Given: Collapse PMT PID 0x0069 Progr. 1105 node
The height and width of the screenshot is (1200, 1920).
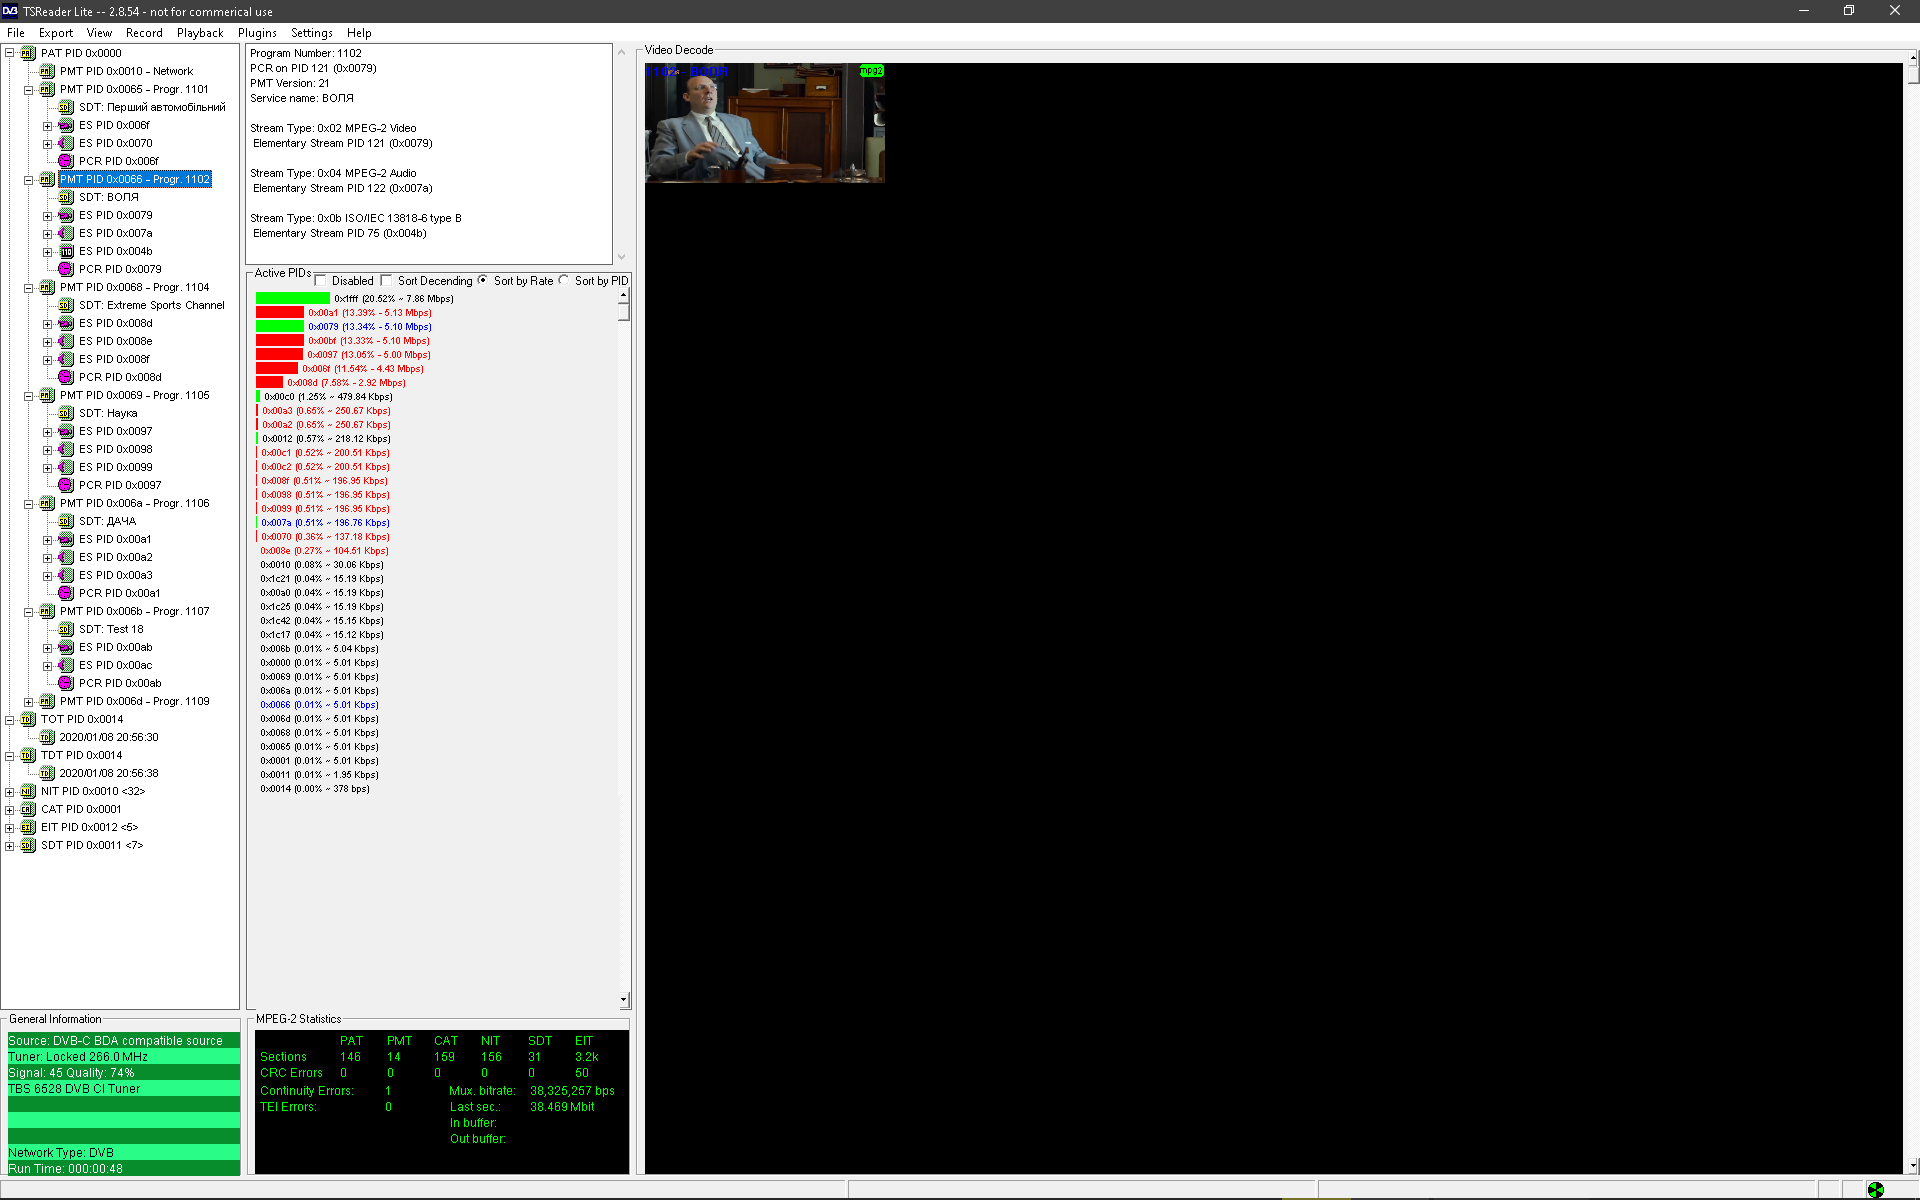Looking at the screenshot, I should (29, 395).
